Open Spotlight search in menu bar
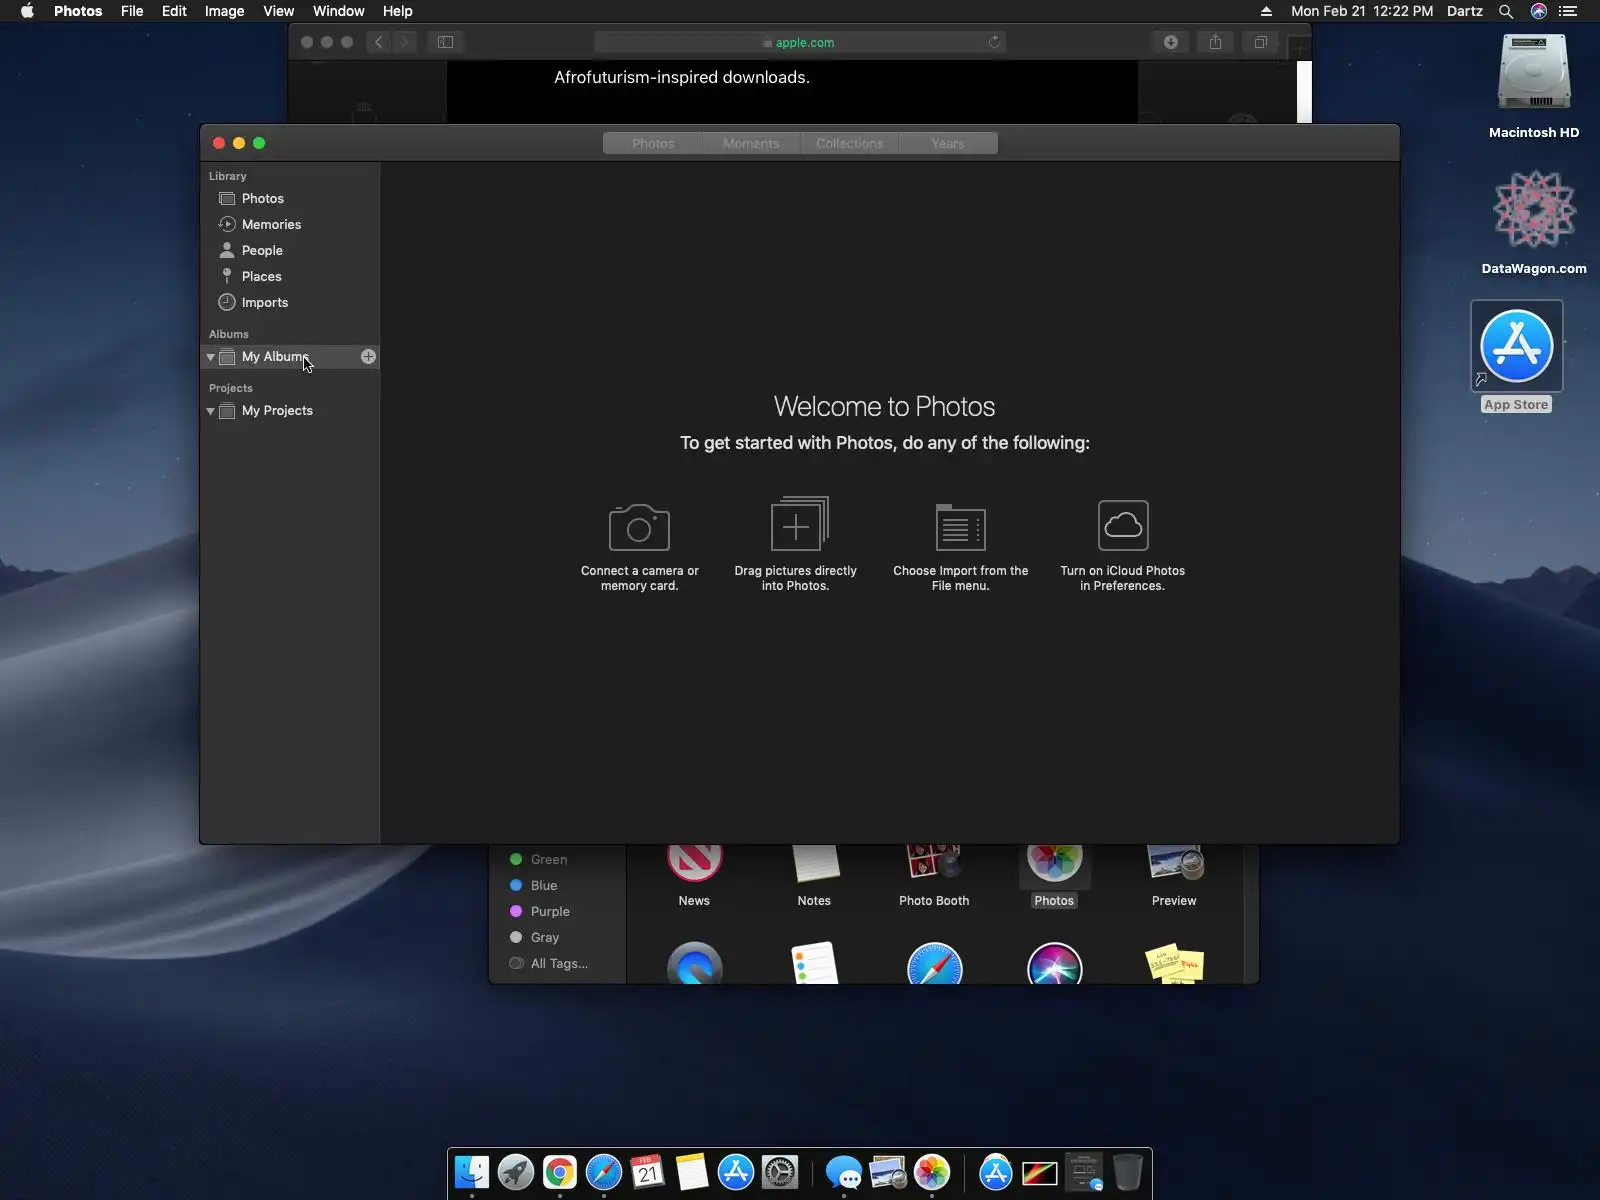1600x1200 pixels. coord(1505,11)
